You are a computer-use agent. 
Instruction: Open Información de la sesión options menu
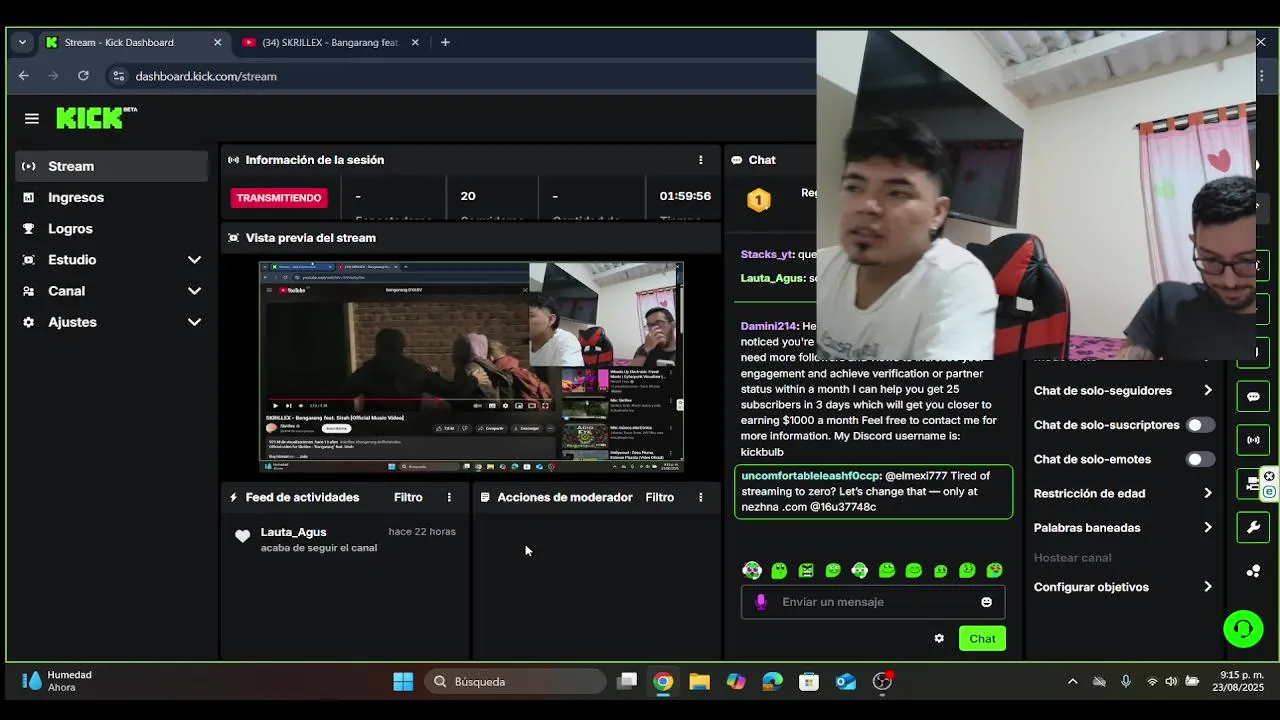tap(700, 160)
